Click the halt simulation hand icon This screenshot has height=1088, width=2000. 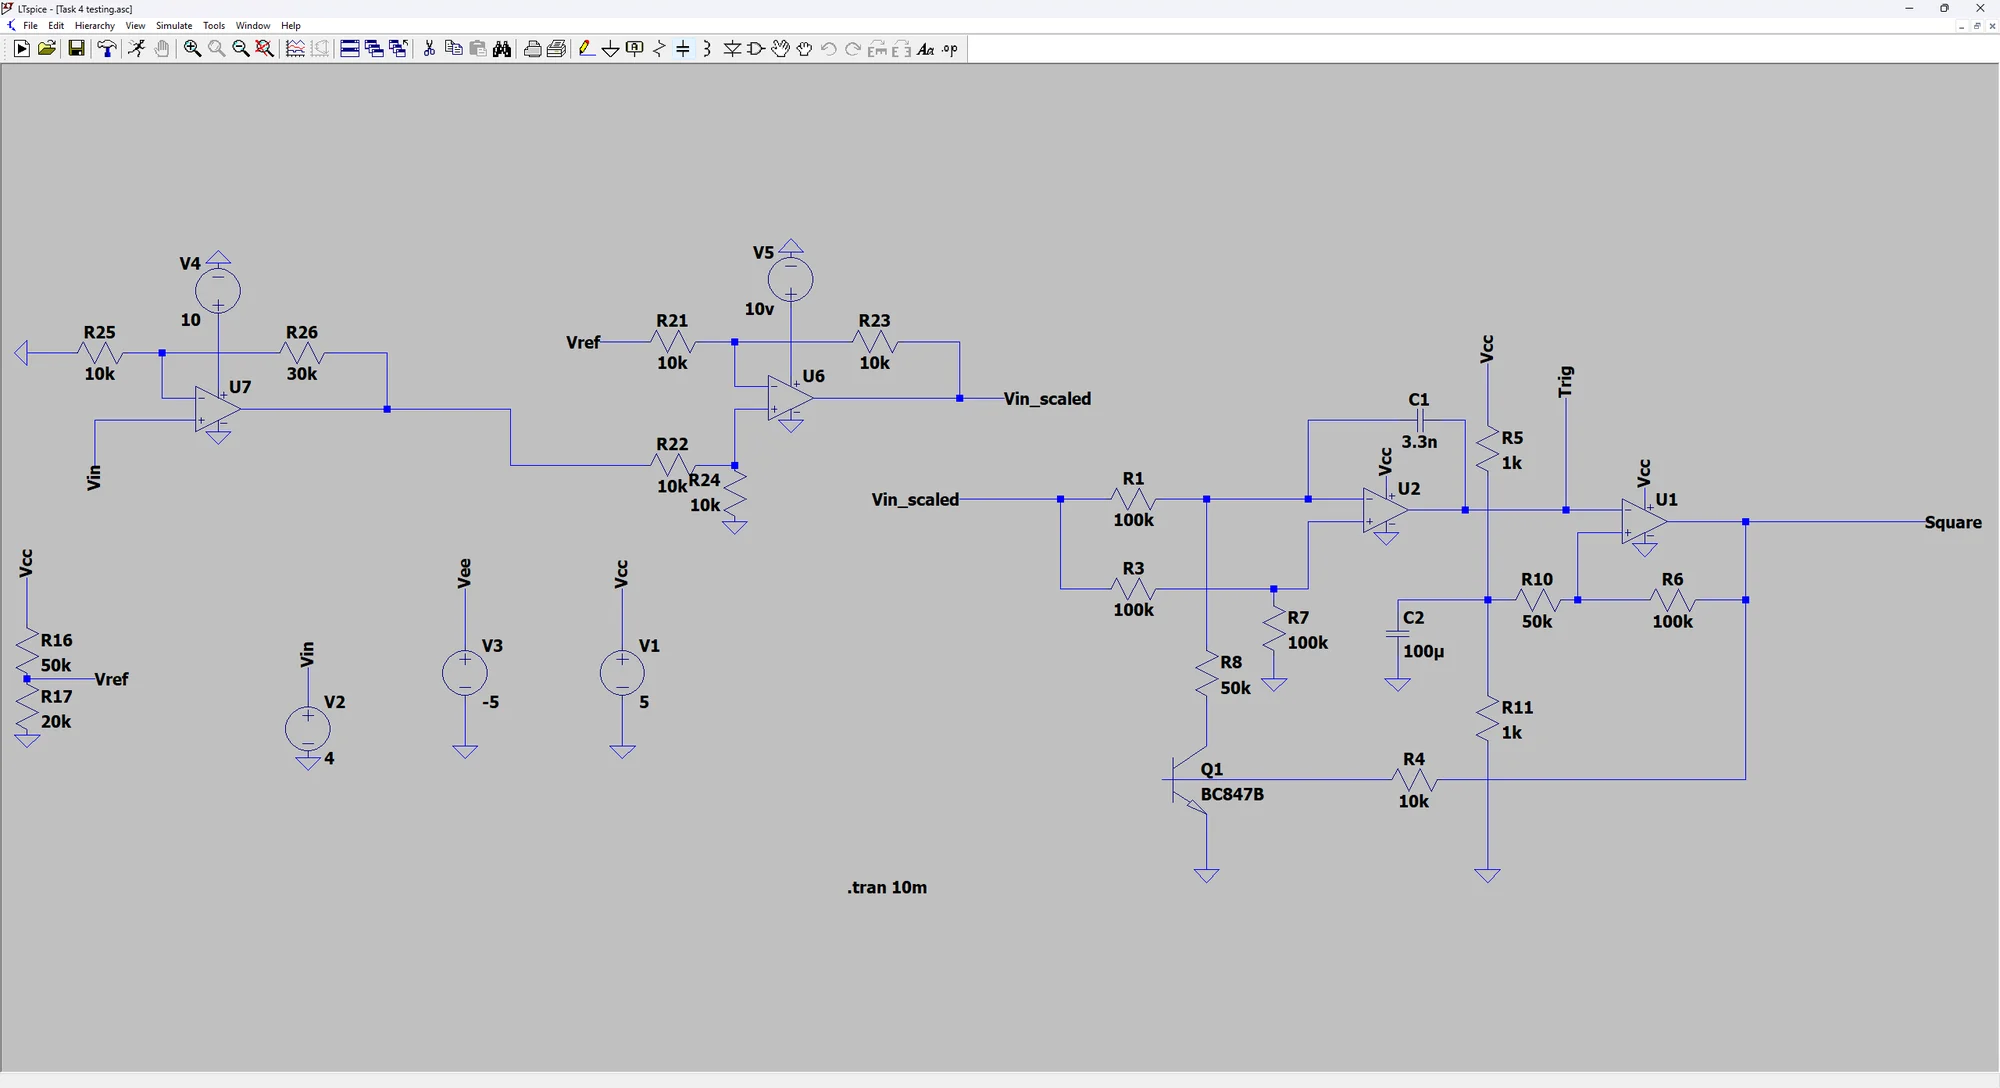pyautogui.click(x=162, y=49)
